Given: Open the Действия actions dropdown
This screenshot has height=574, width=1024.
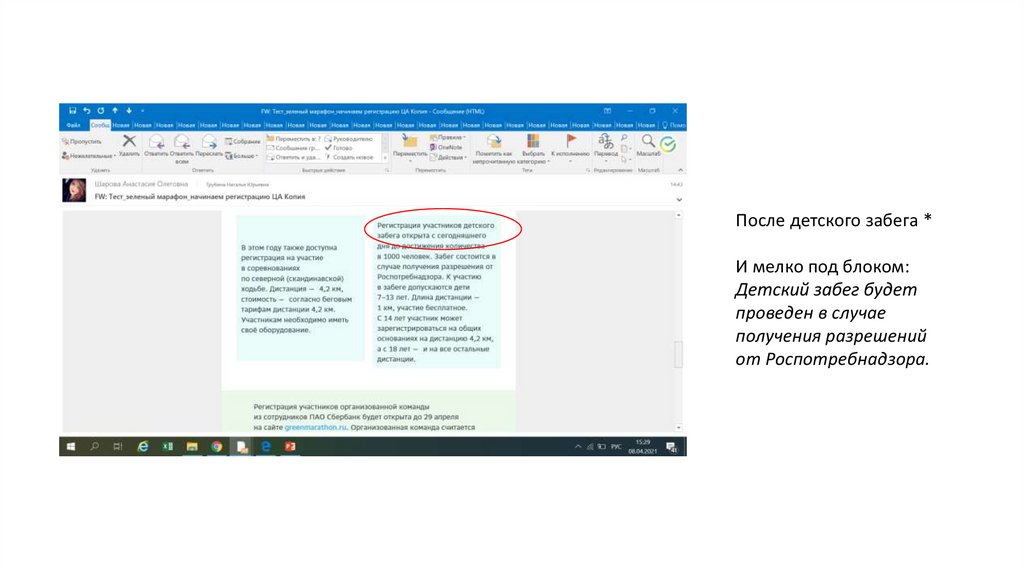Looking at the screenshot, I should point(448,157).
